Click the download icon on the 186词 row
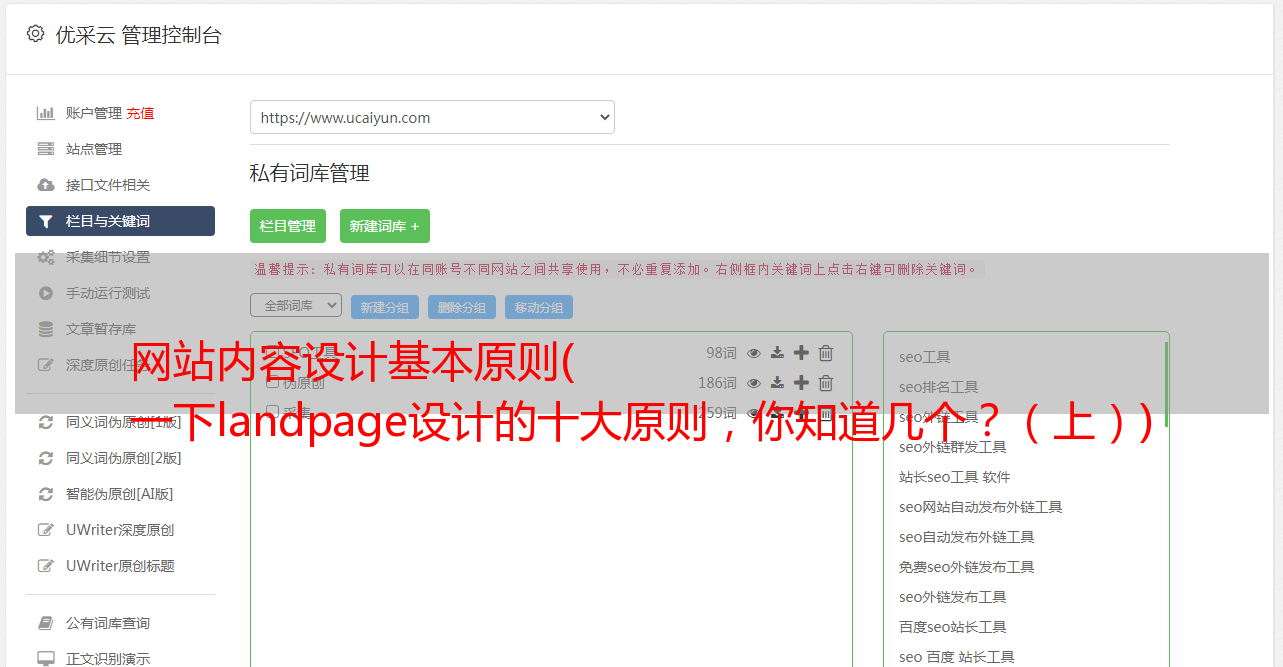Image resolution: width=1283 pixels, height=667 pixels. 777,383
